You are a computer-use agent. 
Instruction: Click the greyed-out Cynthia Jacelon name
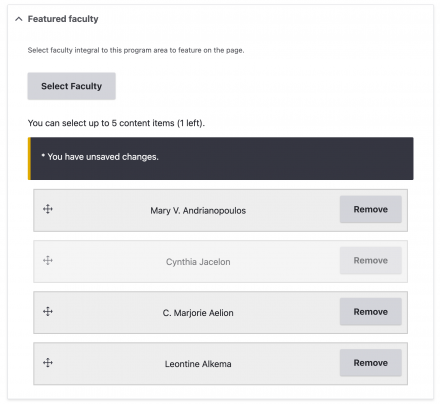[198, 262]
